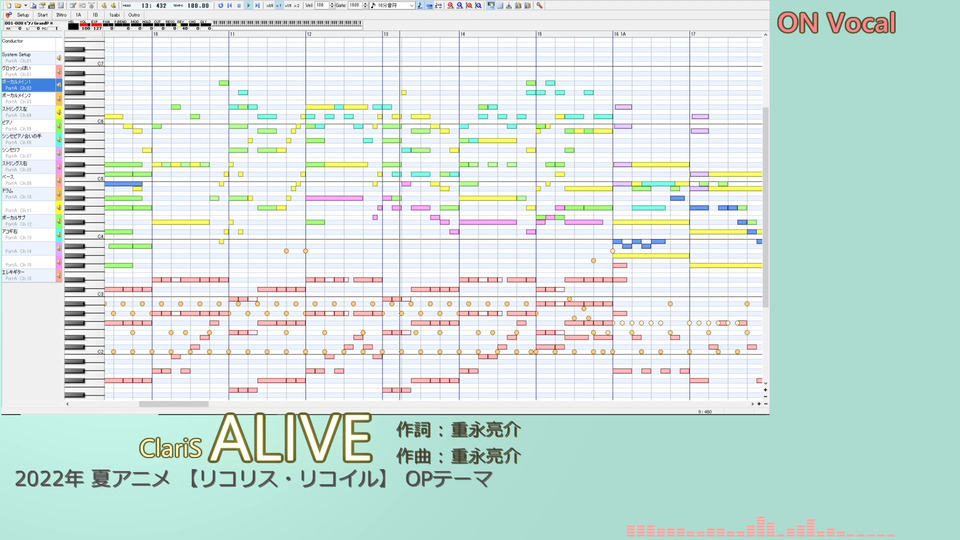Click the rewind to previous marker button
The width and height of the screenshot is (960, 540).
230,6
